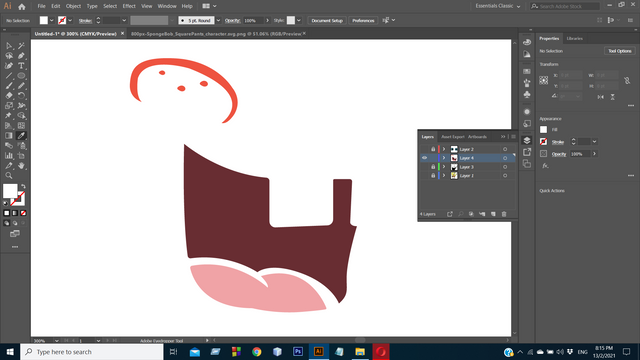The image size is (640, 360).
Task: Open the control bar fill color dropdown
Action: [x=51, y=20]
